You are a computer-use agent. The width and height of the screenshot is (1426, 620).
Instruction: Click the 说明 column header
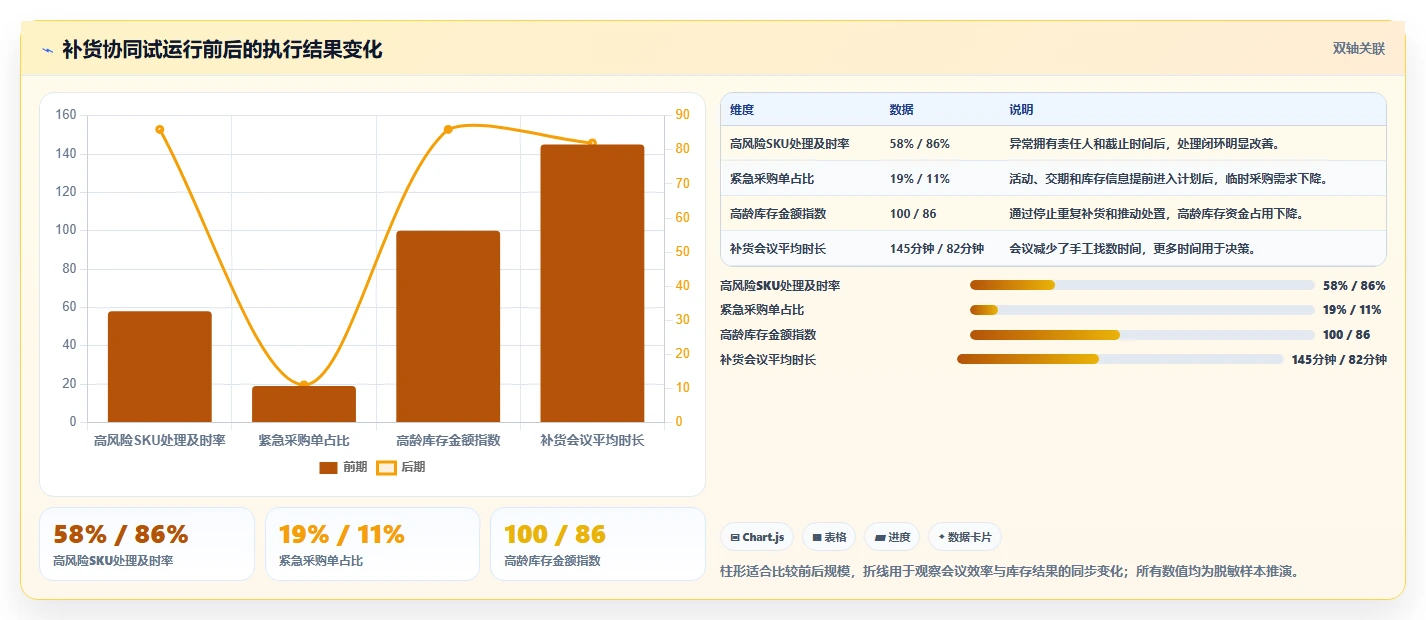pyautogui.click(x=1021, y=110)
